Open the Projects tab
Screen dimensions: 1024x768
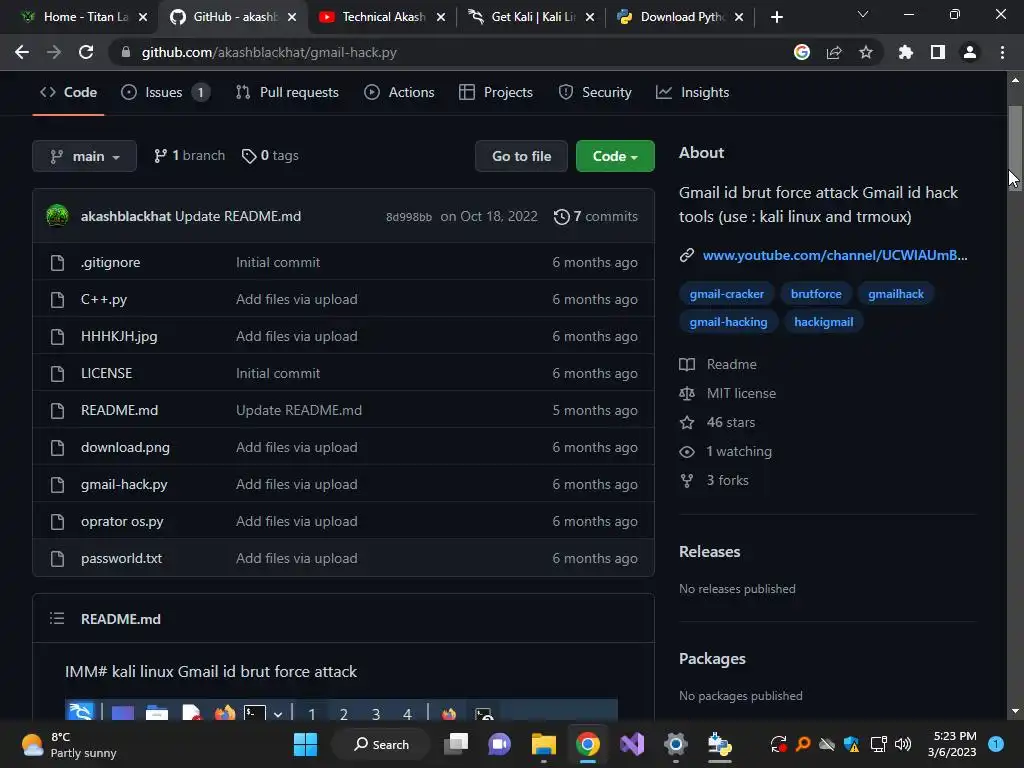[x=496, y=93]
